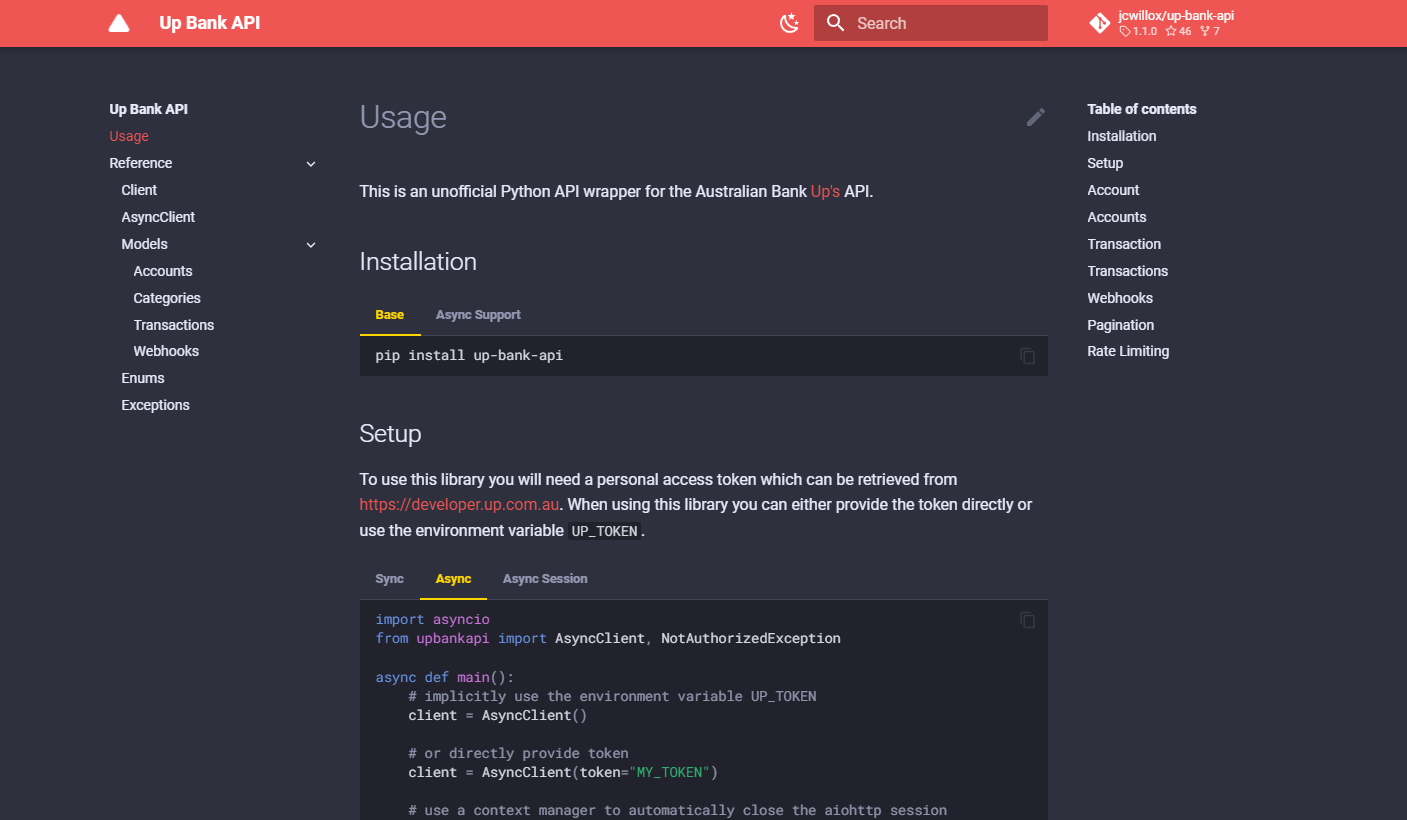The image size is (1407, 820).
Task: Go to AsyncClient reference page
Action: tap(158, 217)
